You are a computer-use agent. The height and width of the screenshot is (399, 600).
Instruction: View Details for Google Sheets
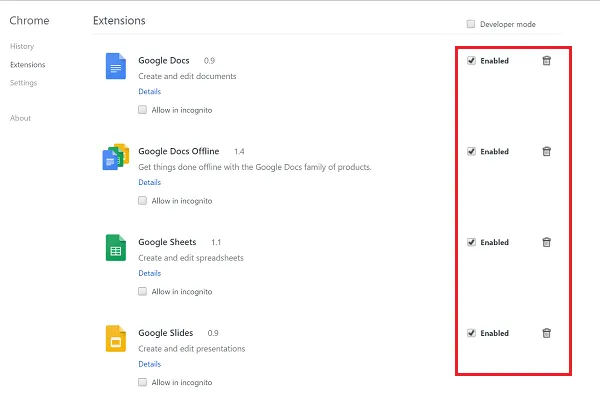150,273
